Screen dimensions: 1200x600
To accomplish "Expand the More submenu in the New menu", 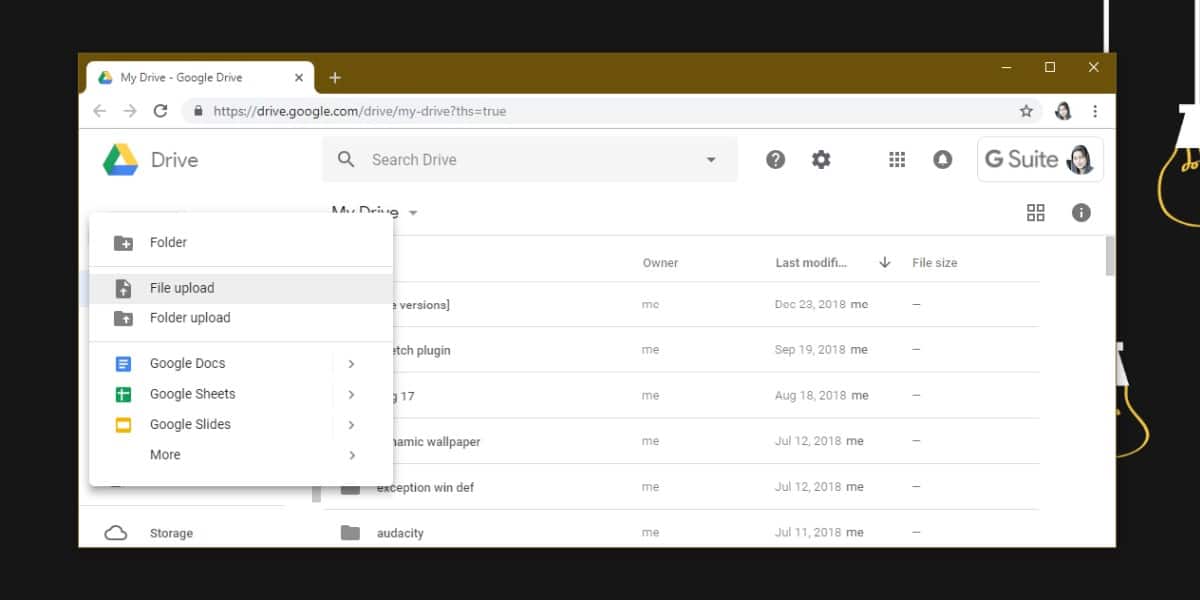I will 351,454.
